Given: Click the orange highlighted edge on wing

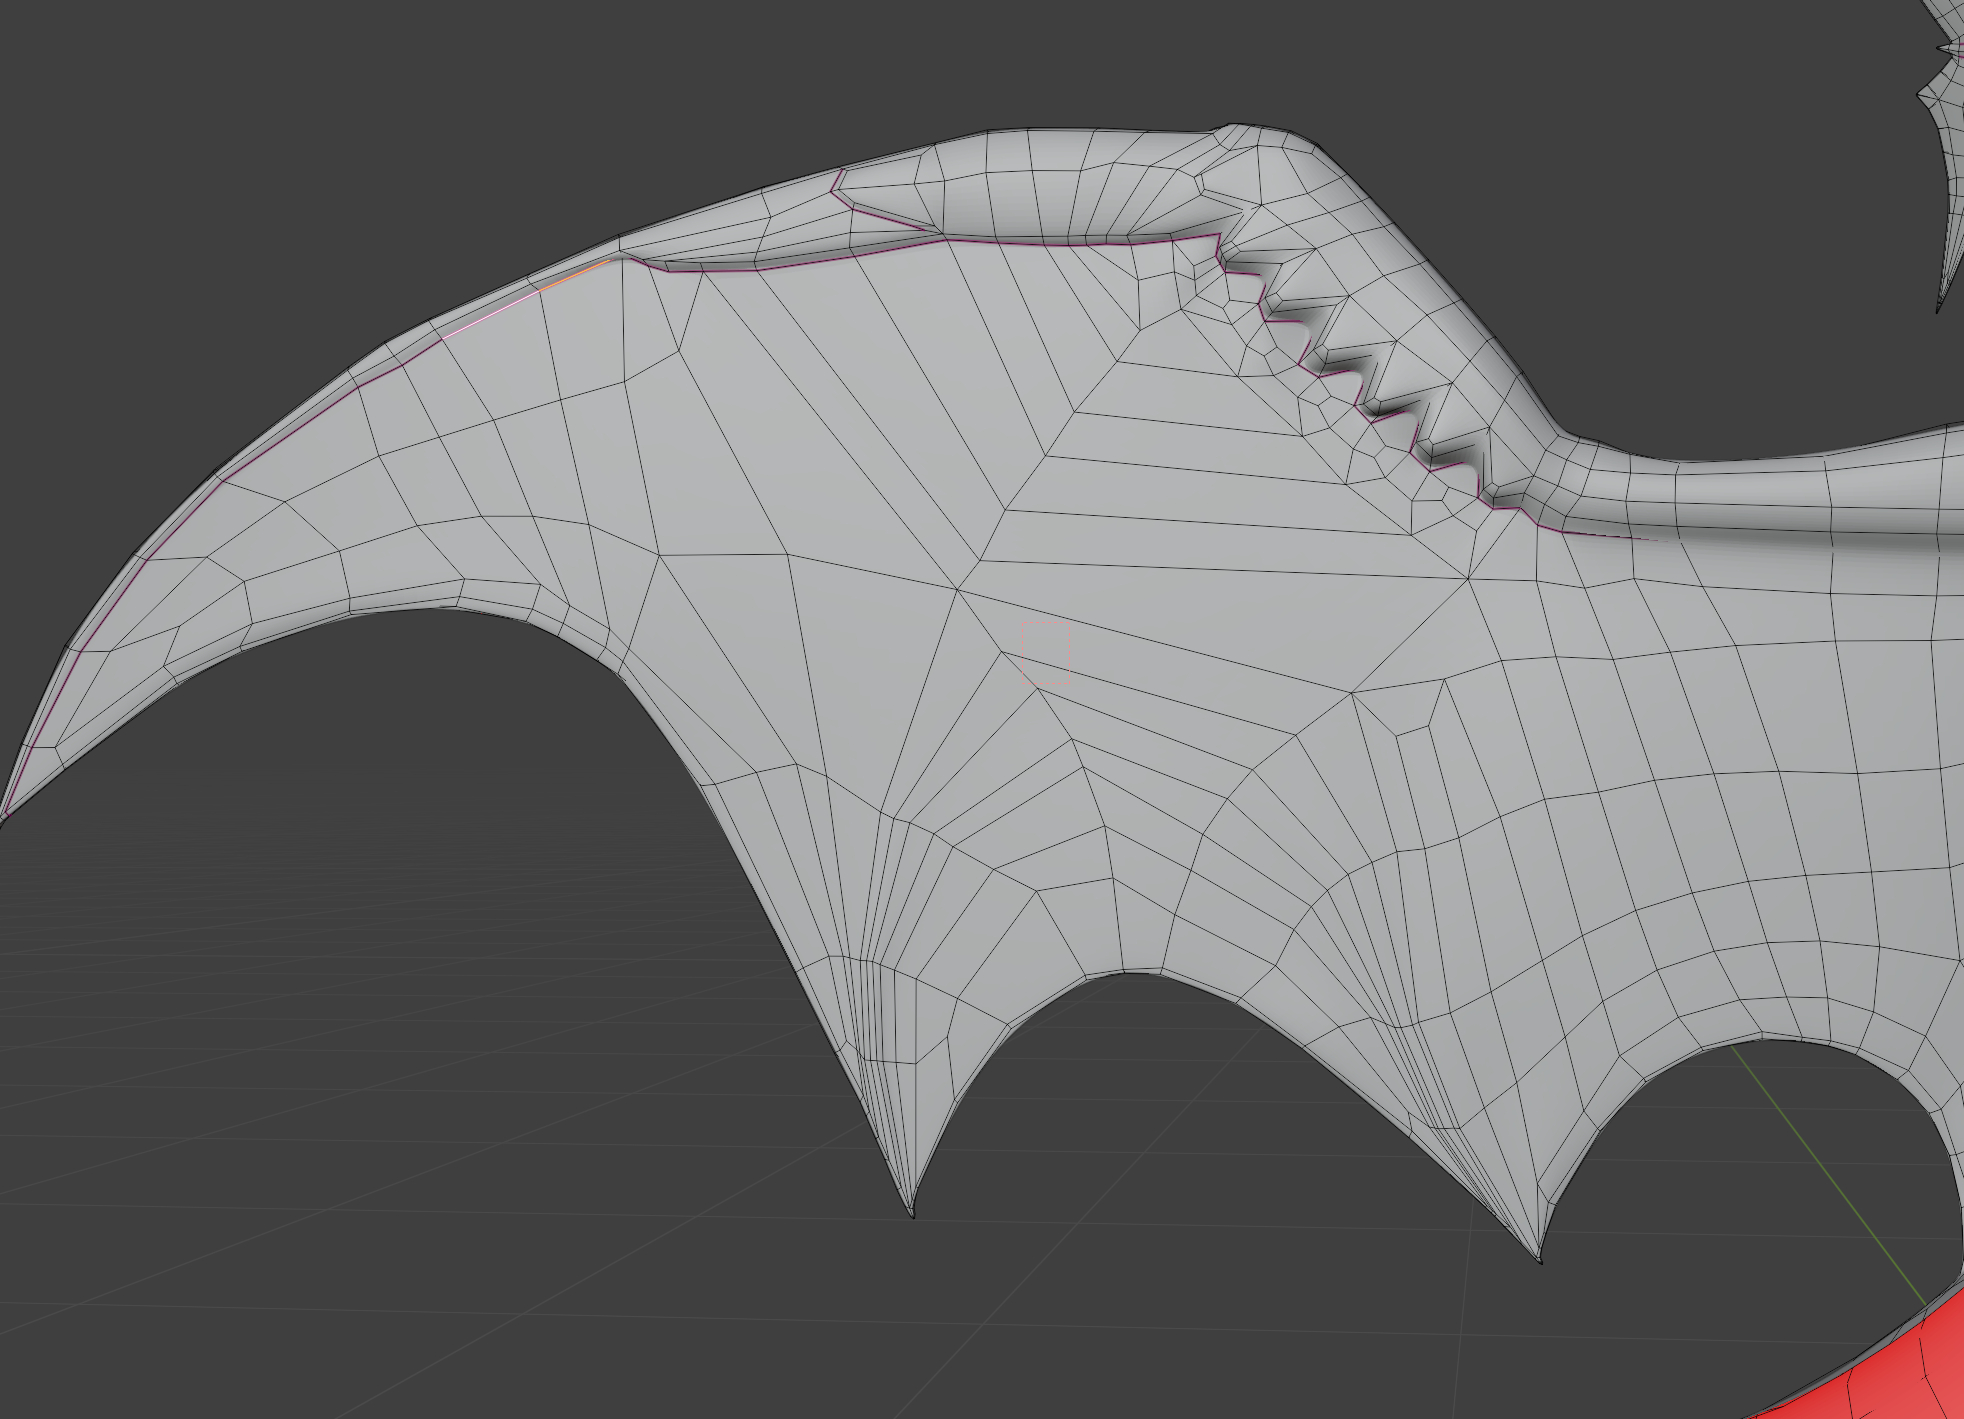Looking at the screenshot, I should [576, 277].
